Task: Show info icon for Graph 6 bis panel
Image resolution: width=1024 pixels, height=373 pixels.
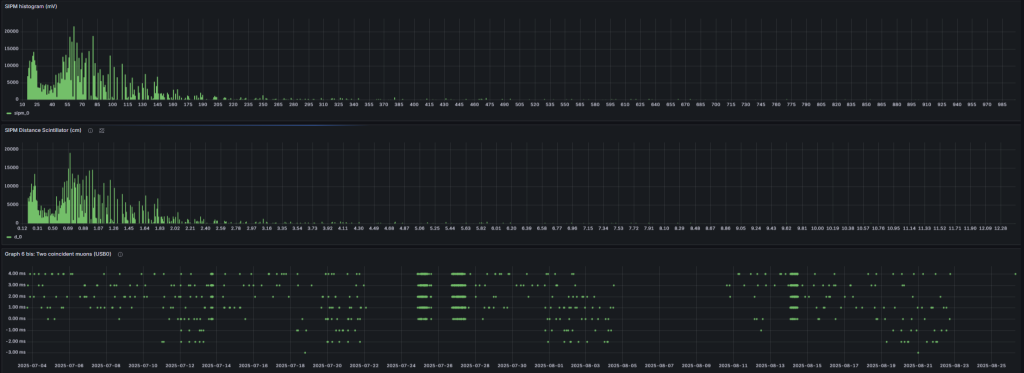Action: pos(120,254)
